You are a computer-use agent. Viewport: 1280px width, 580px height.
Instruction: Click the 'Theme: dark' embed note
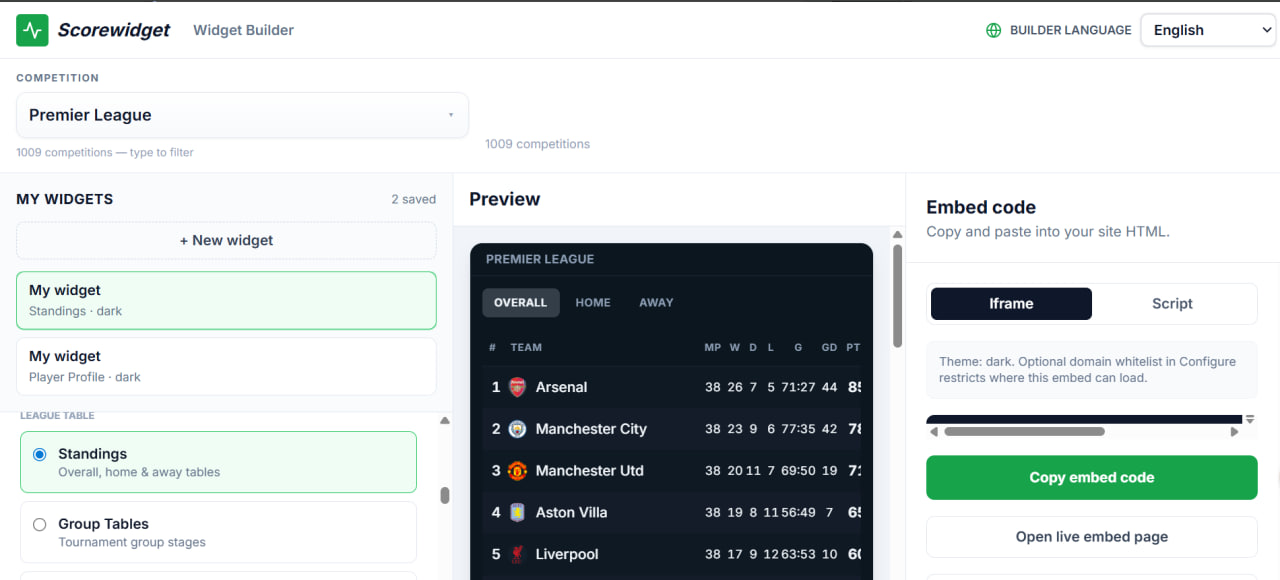pos(1092,370)
